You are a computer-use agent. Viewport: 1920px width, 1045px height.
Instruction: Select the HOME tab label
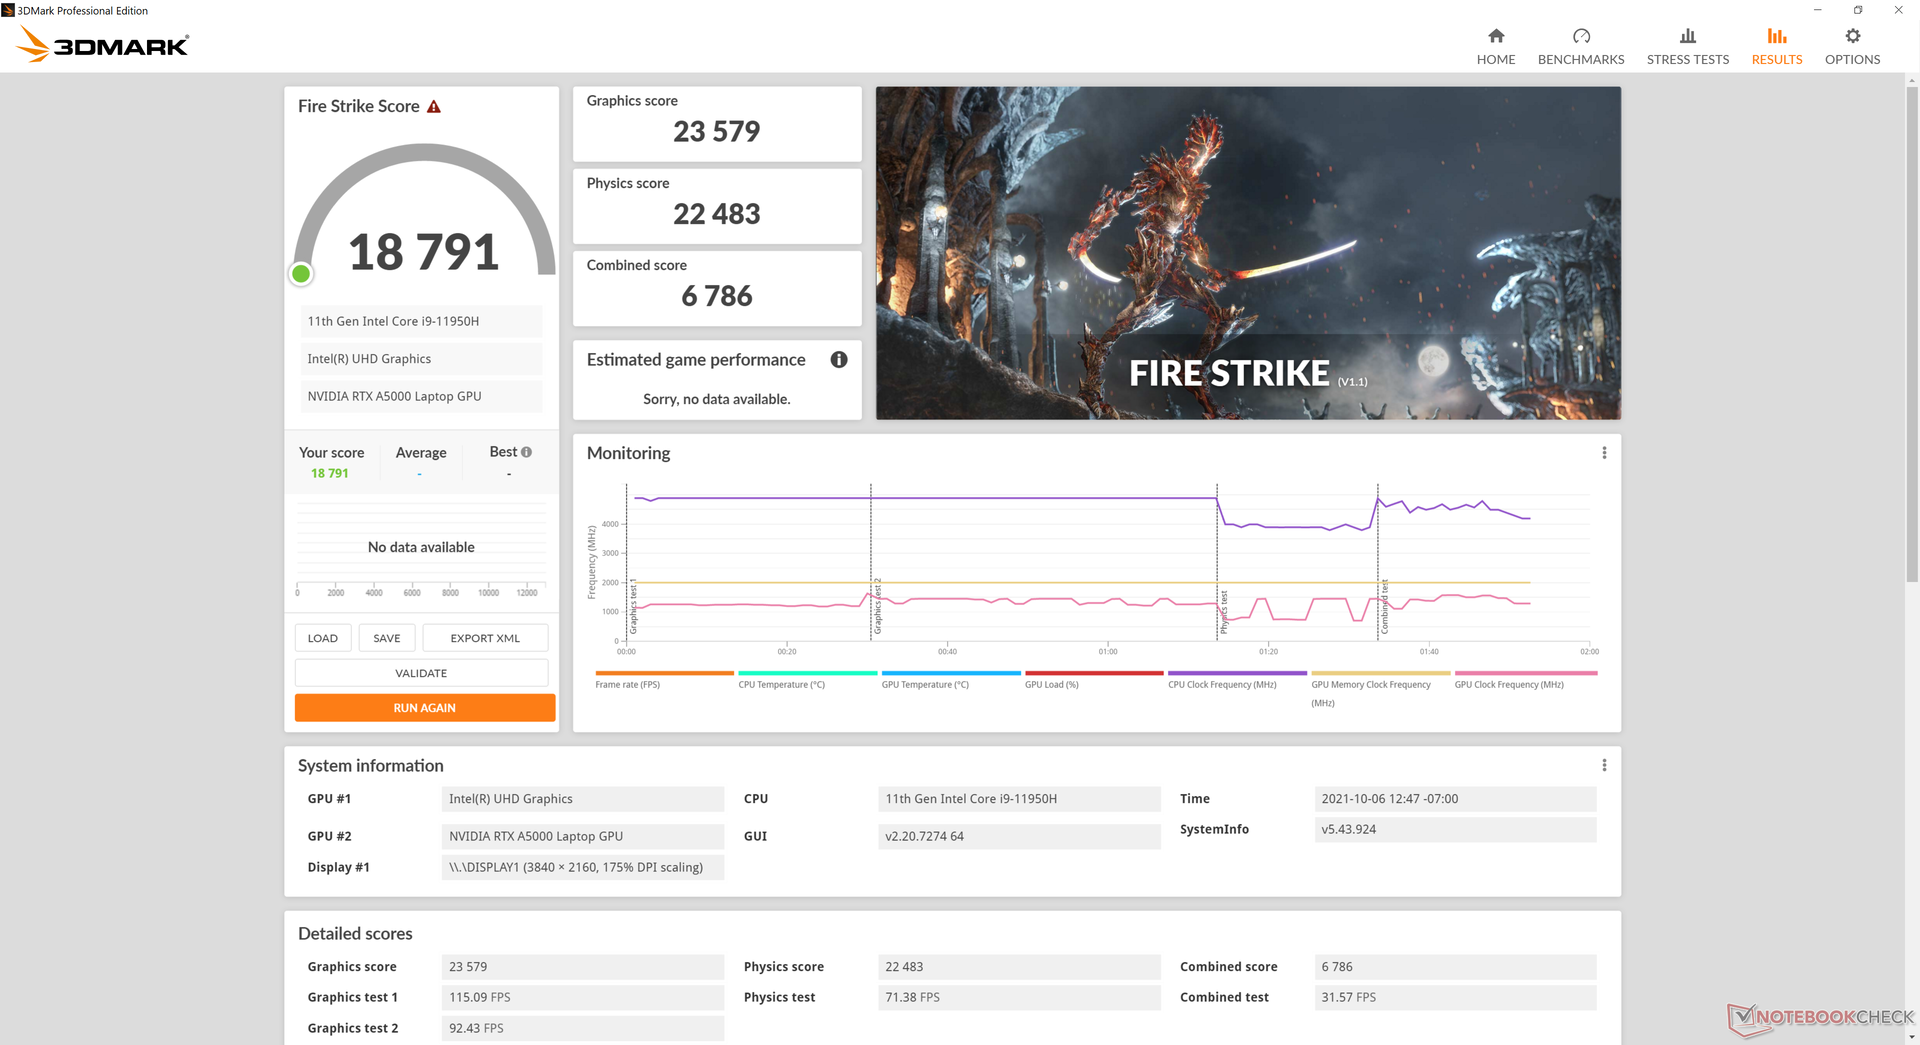1496,60
